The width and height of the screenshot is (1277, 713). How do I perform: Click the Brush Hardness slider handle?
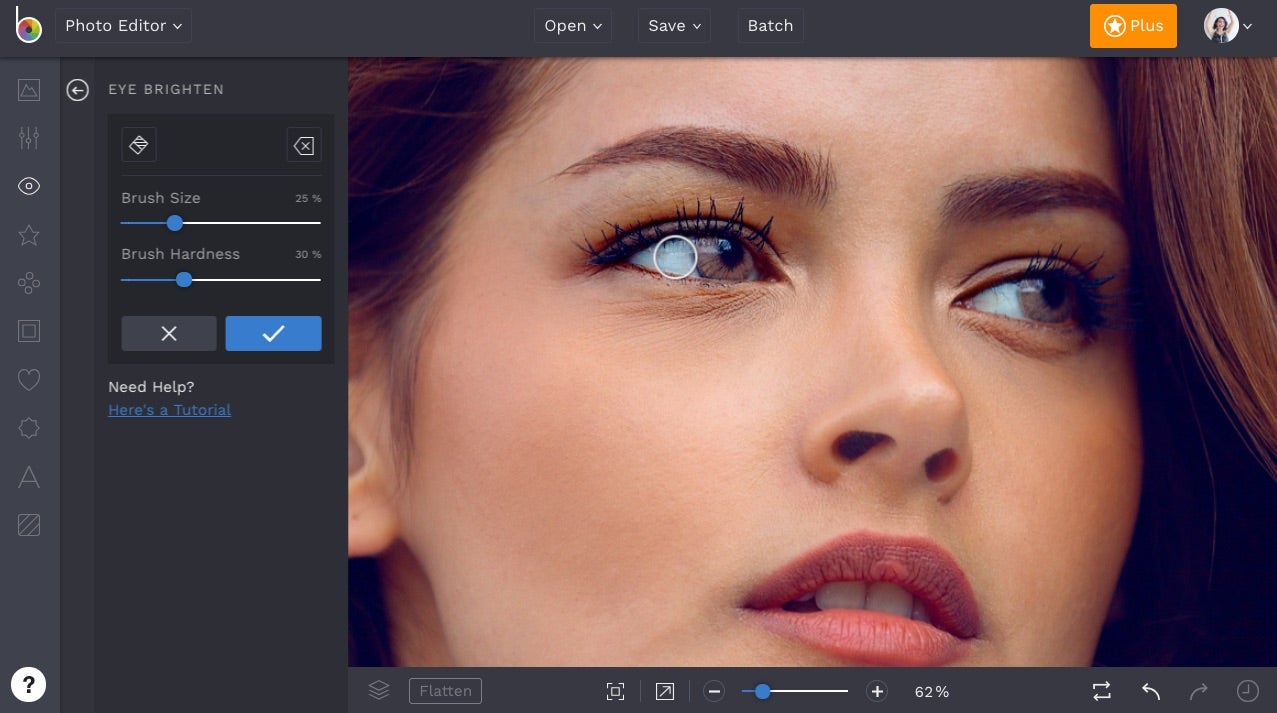coord(184,280)
